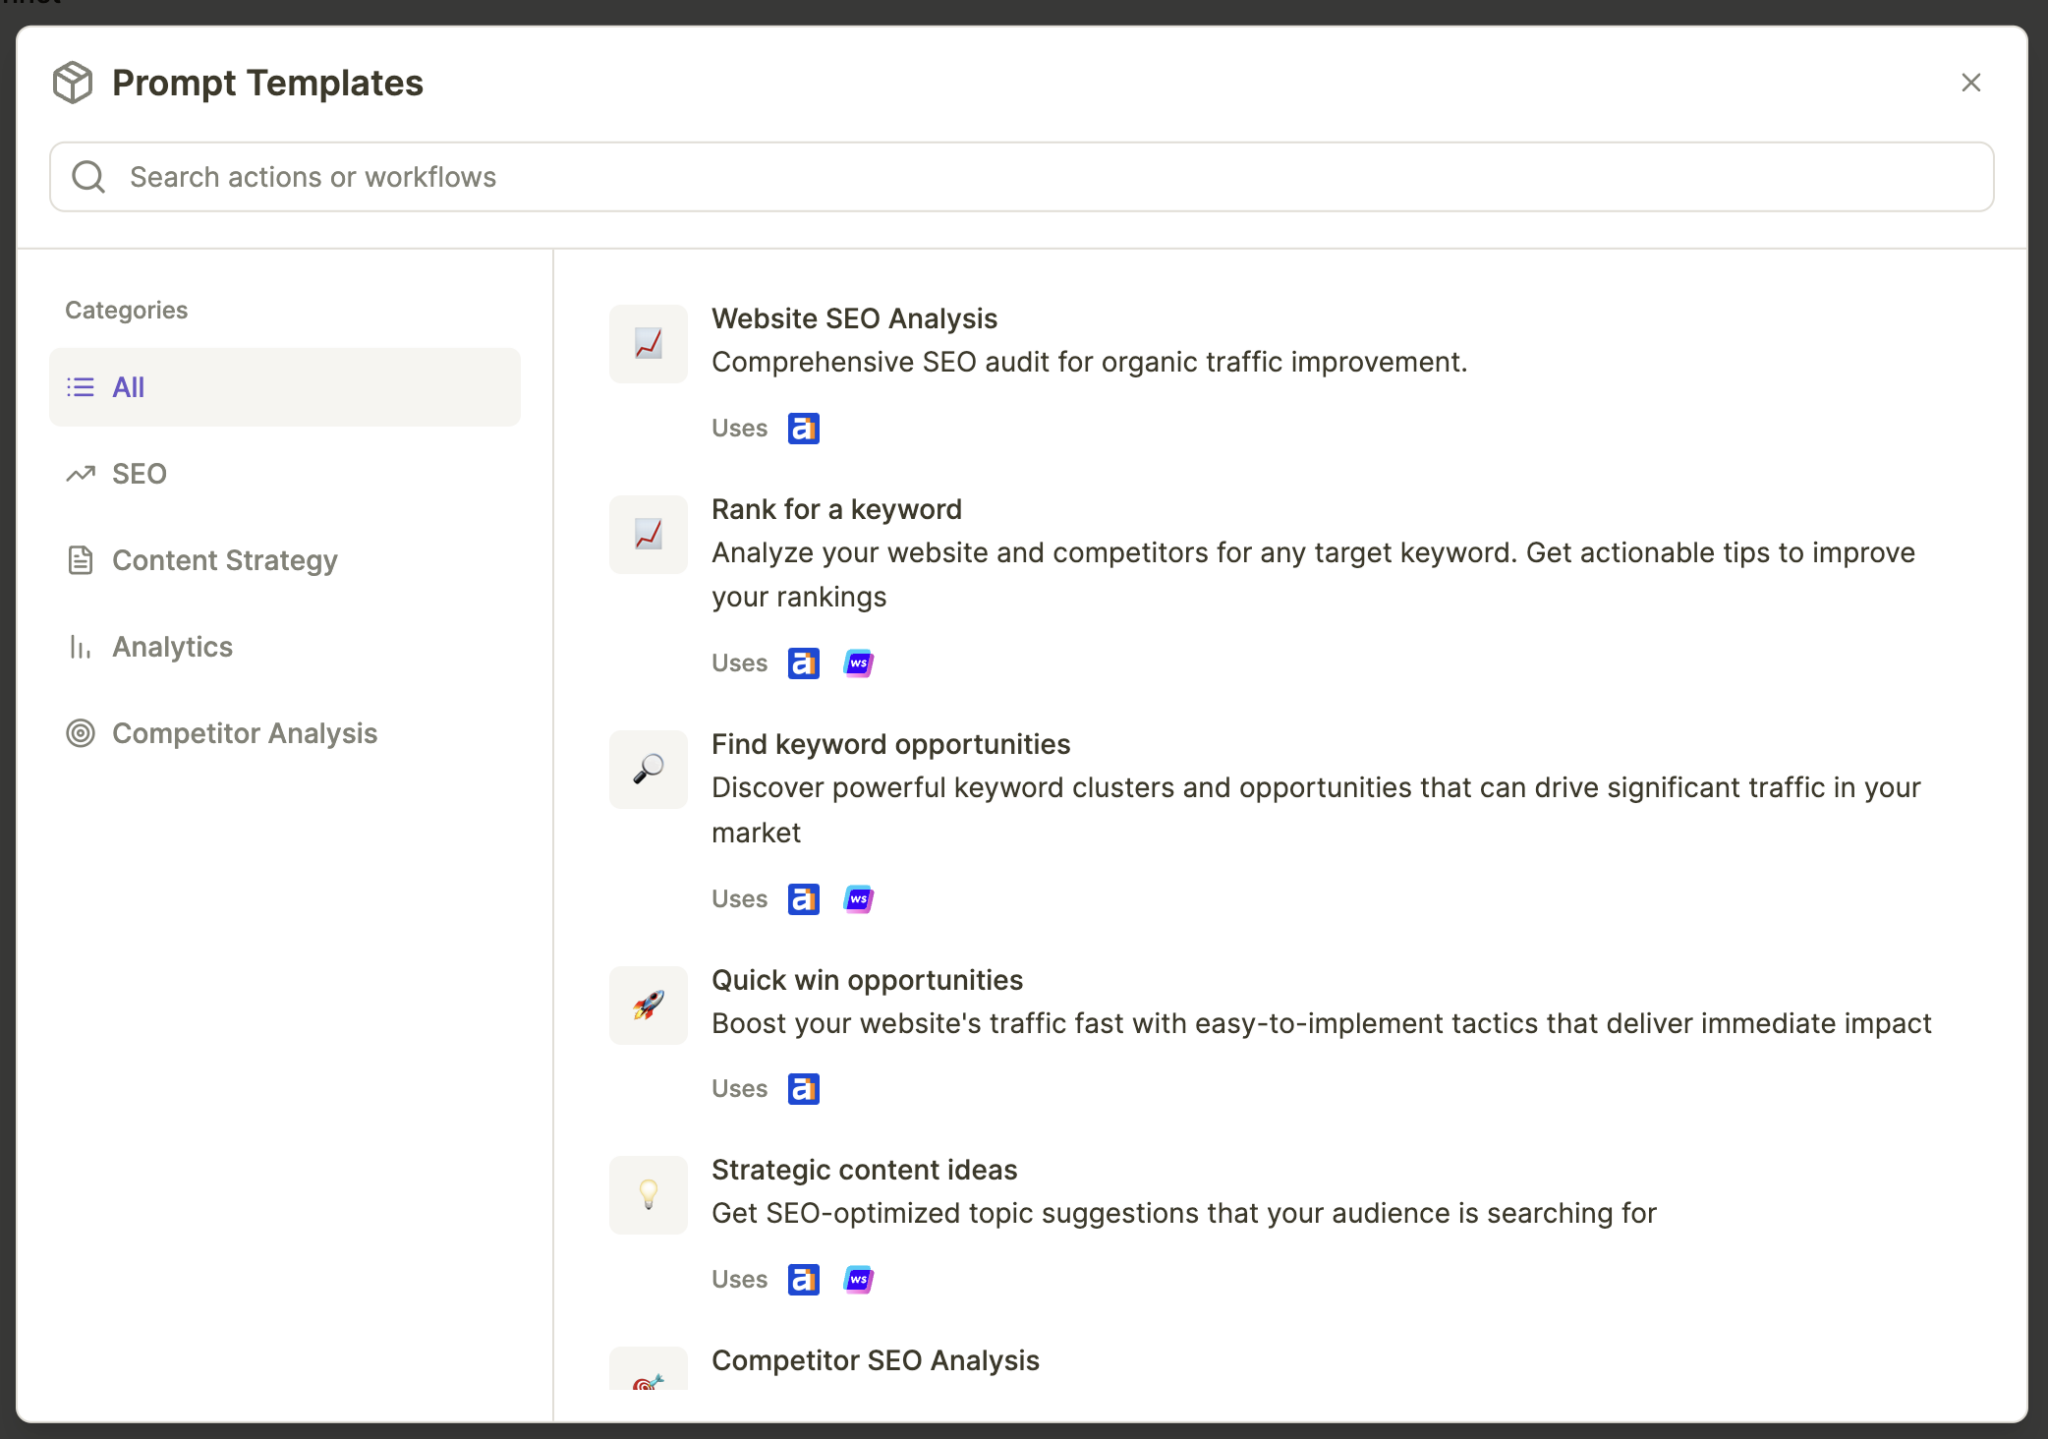Select the Competitor Analysis category
The width and height of the screenshot is (2048, 1439).
pyautogui.click(x=244, y=733)
